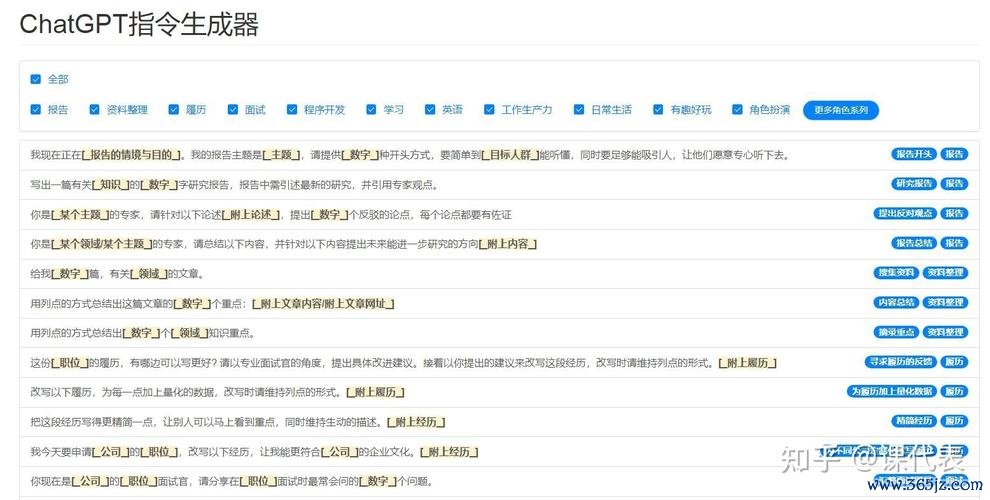Click the 资料整理 tag beside 摘录重点
This screenshot has height=500, width=990.
(x=945, y=332)
